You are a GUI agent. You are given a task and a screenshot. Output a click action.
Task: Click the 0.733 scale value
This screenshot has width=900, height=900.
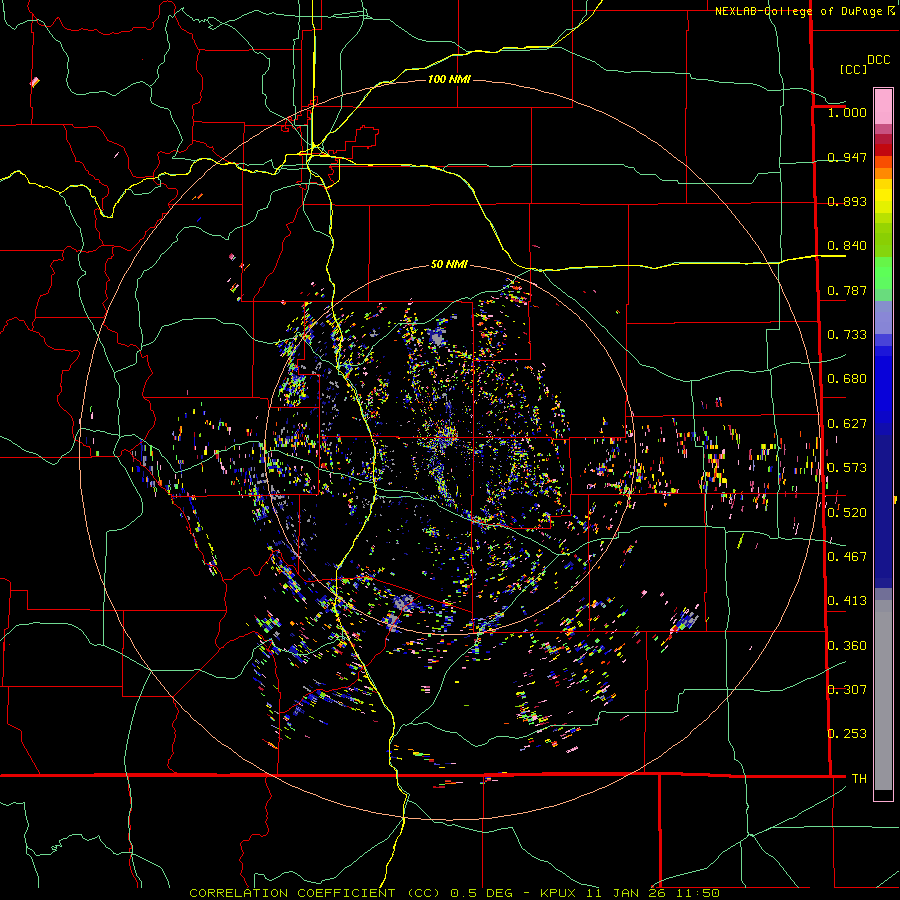pyautogui.click(x=847, y=335)
